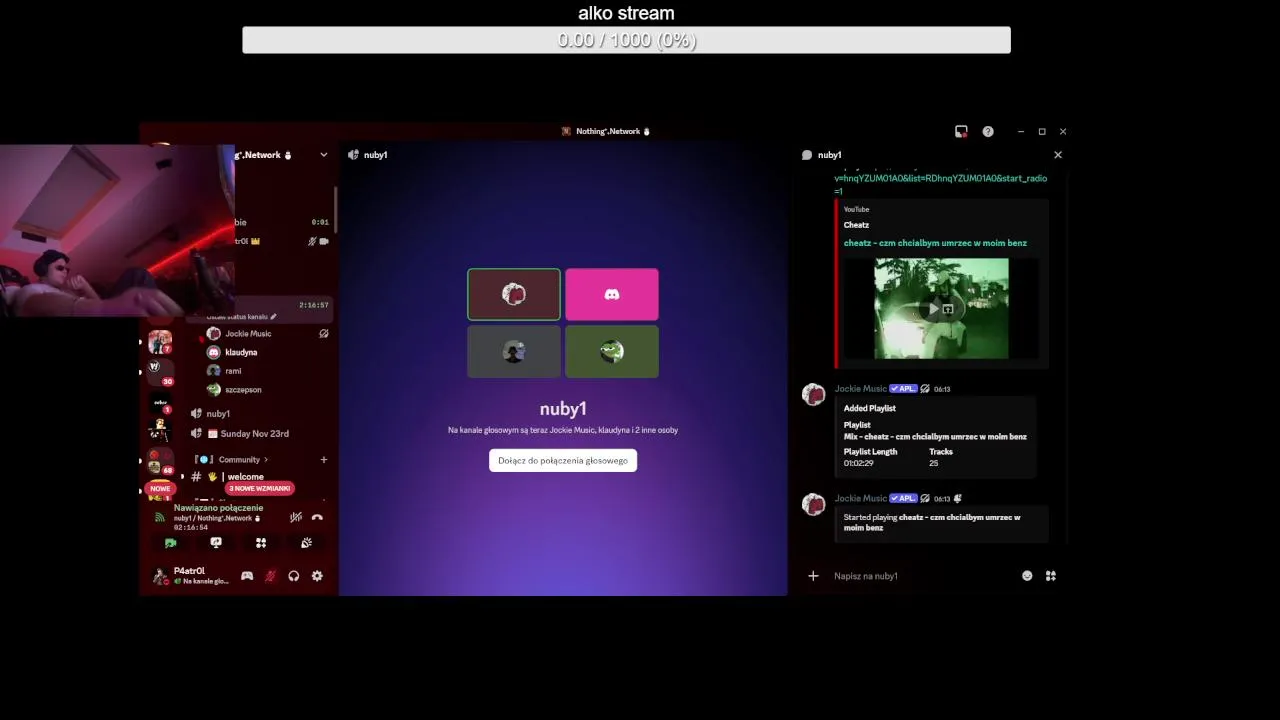The height and width of the screenshot is (720, 1280).
Task: Click the 3 NOWE WZMIANKI mentions pill
Action: [x=259, y=488]
